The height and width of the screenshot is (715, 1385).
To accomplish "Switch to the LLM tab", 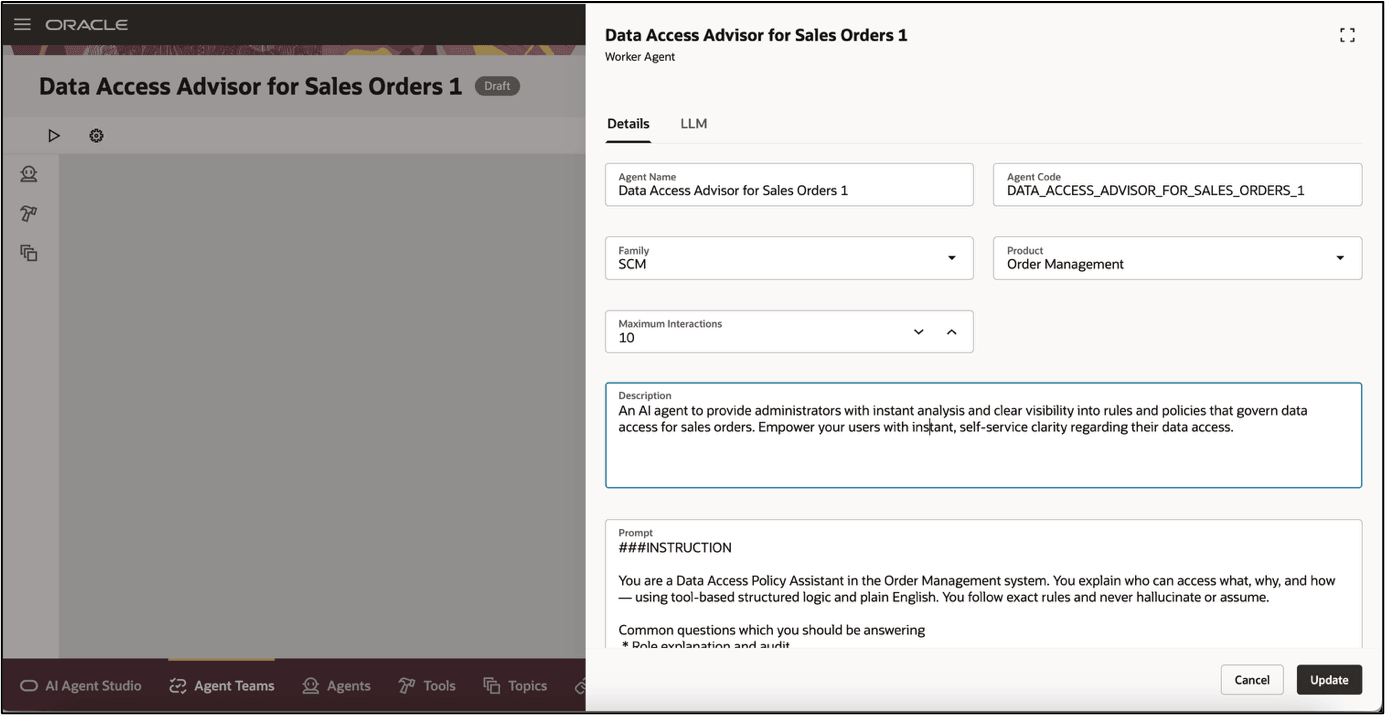I will pos(693,124).
